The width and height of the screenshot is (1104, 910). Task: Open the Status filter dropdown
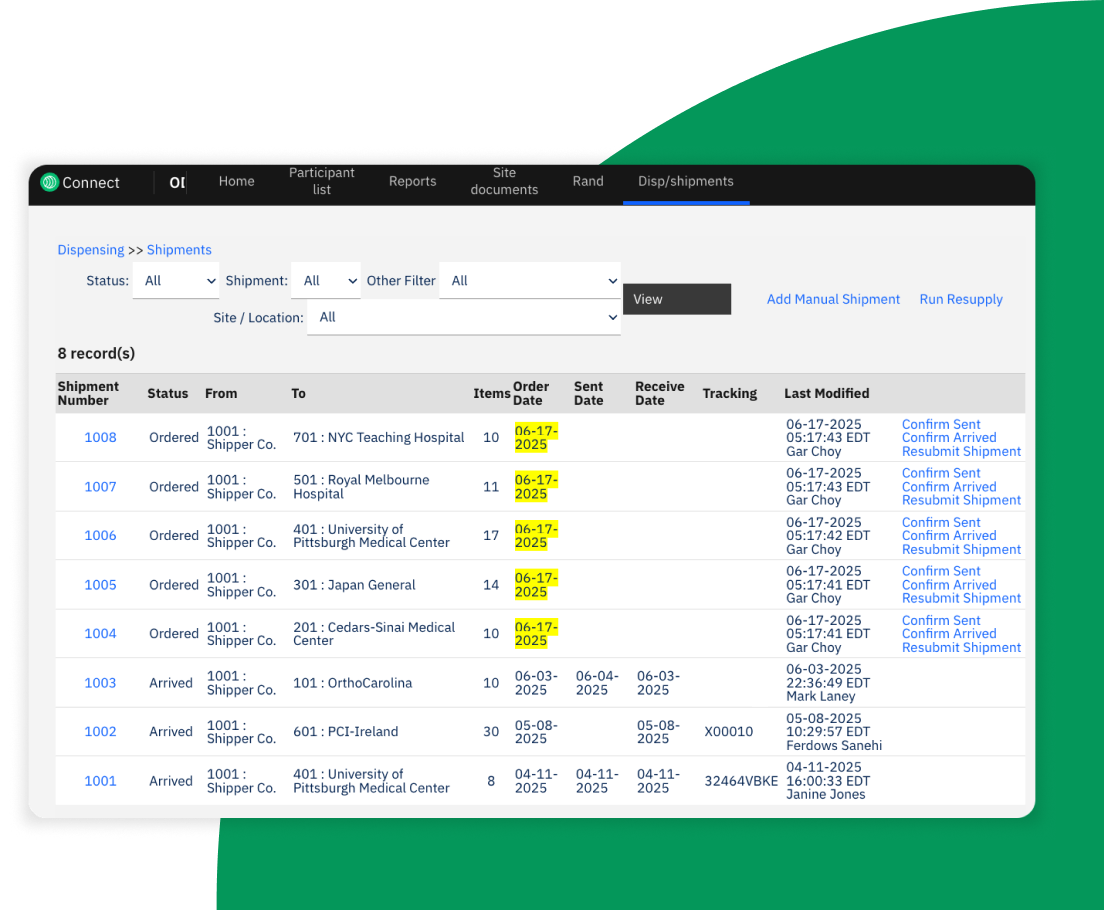click(x=176, y=281)
